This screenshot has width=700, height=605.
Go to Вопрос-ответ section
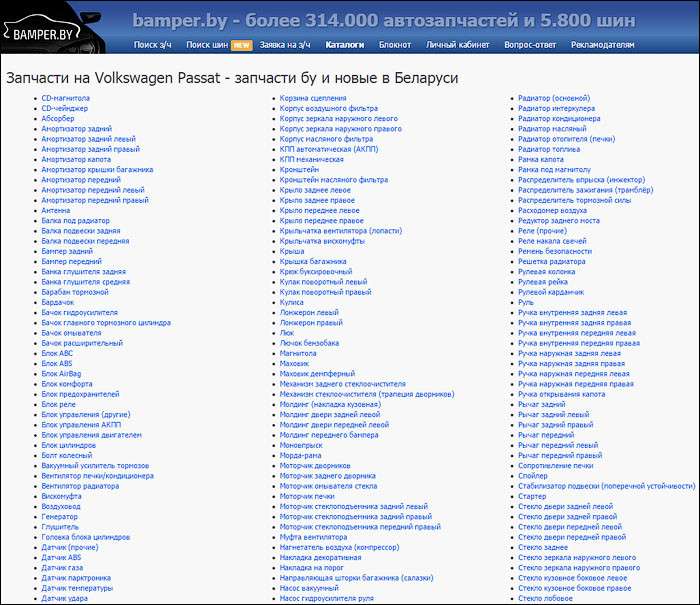530,45
